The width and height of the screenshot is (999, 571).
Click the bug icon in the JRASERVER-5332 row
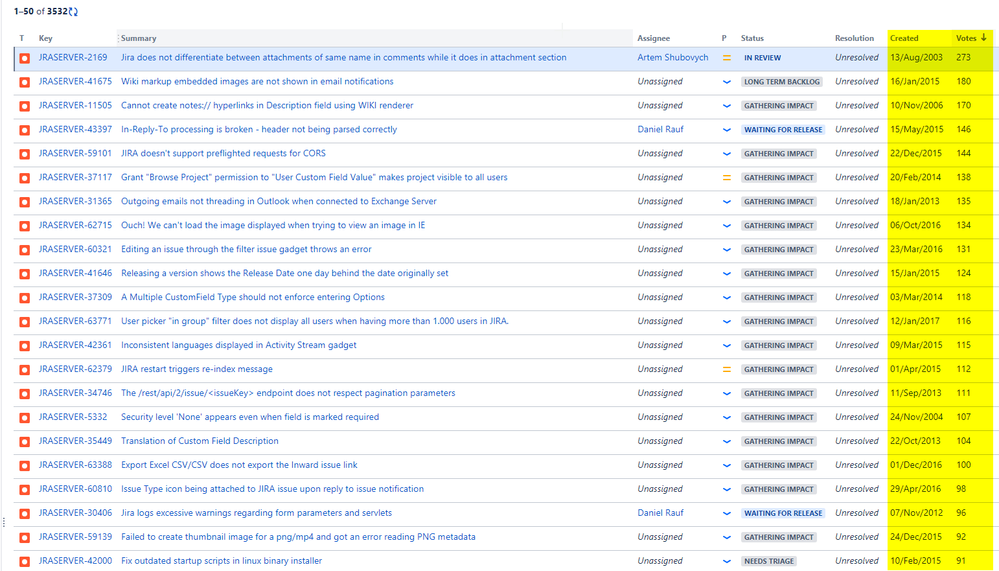[x=24, y=417]
